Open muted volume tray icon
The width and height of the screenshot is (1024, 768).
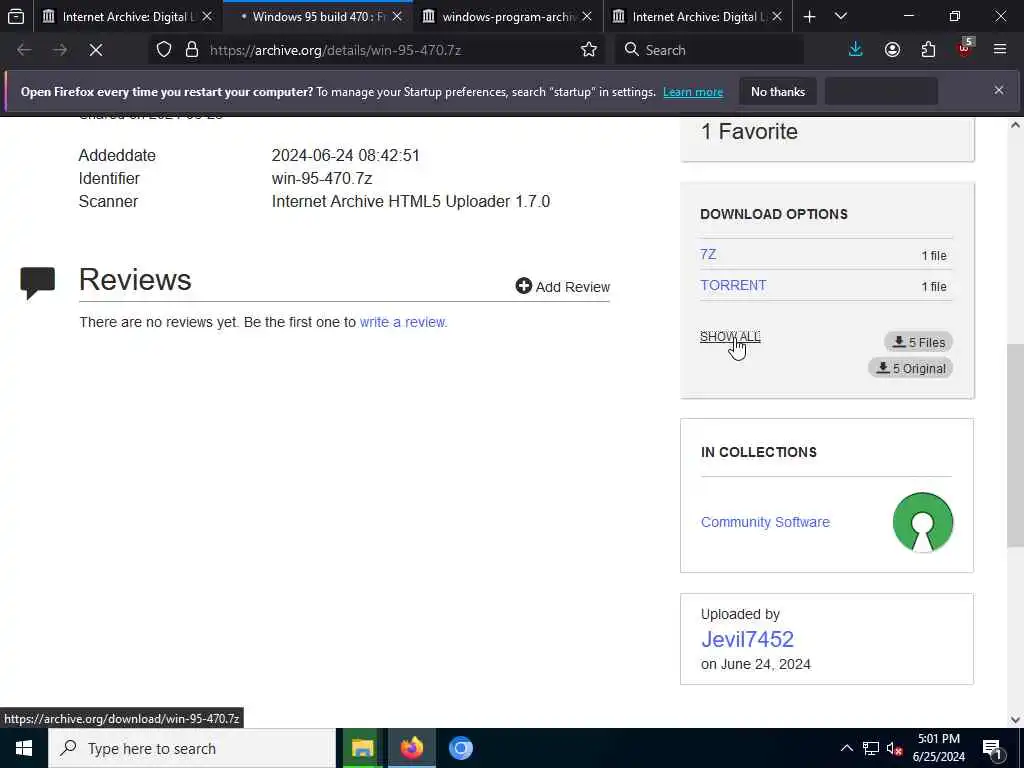point(894,748)
